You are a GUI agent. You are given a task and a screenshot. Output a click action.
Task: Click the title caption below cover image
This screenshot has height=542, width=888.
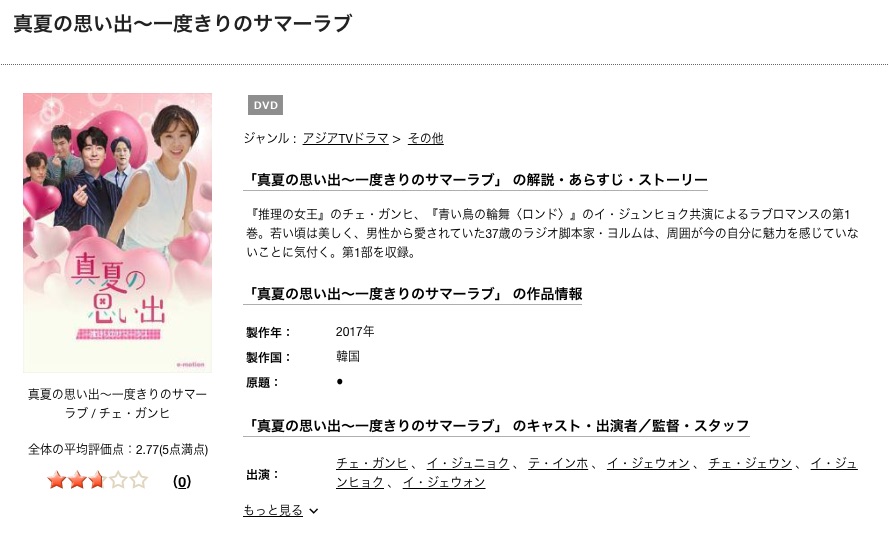click(117, 403)
